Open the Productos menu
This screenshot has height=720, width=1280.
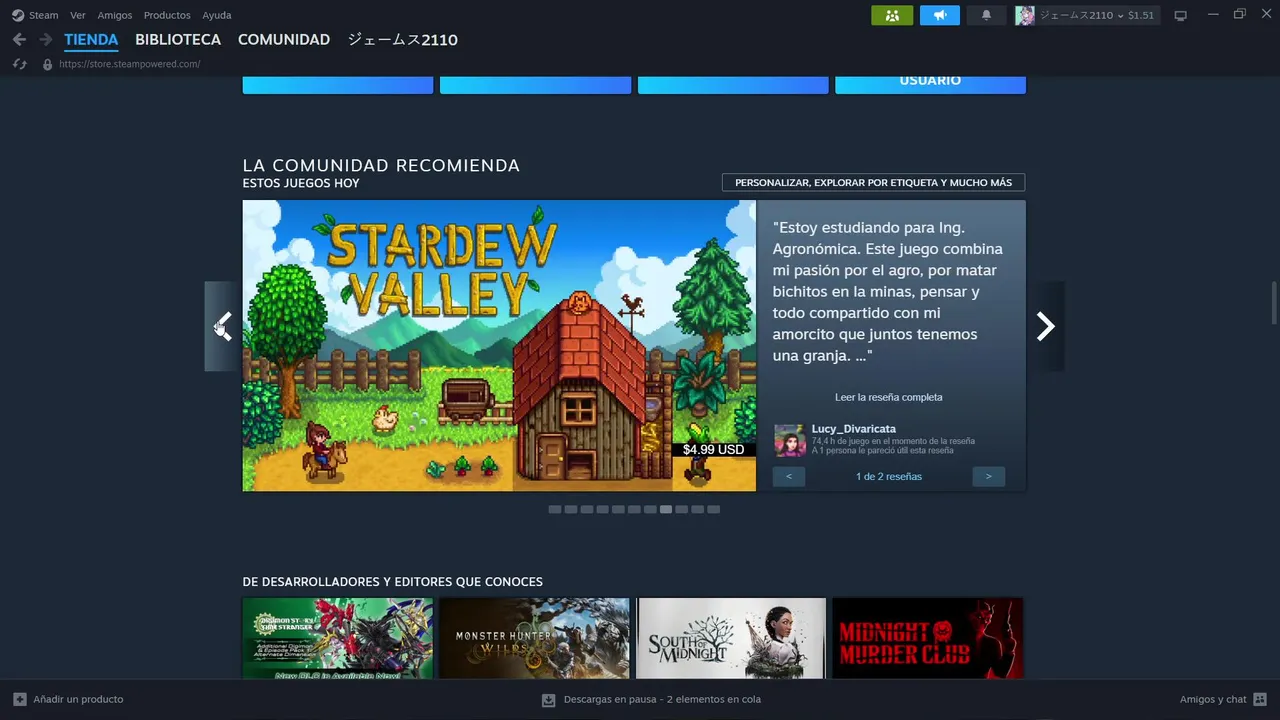(x=167, y=15)
